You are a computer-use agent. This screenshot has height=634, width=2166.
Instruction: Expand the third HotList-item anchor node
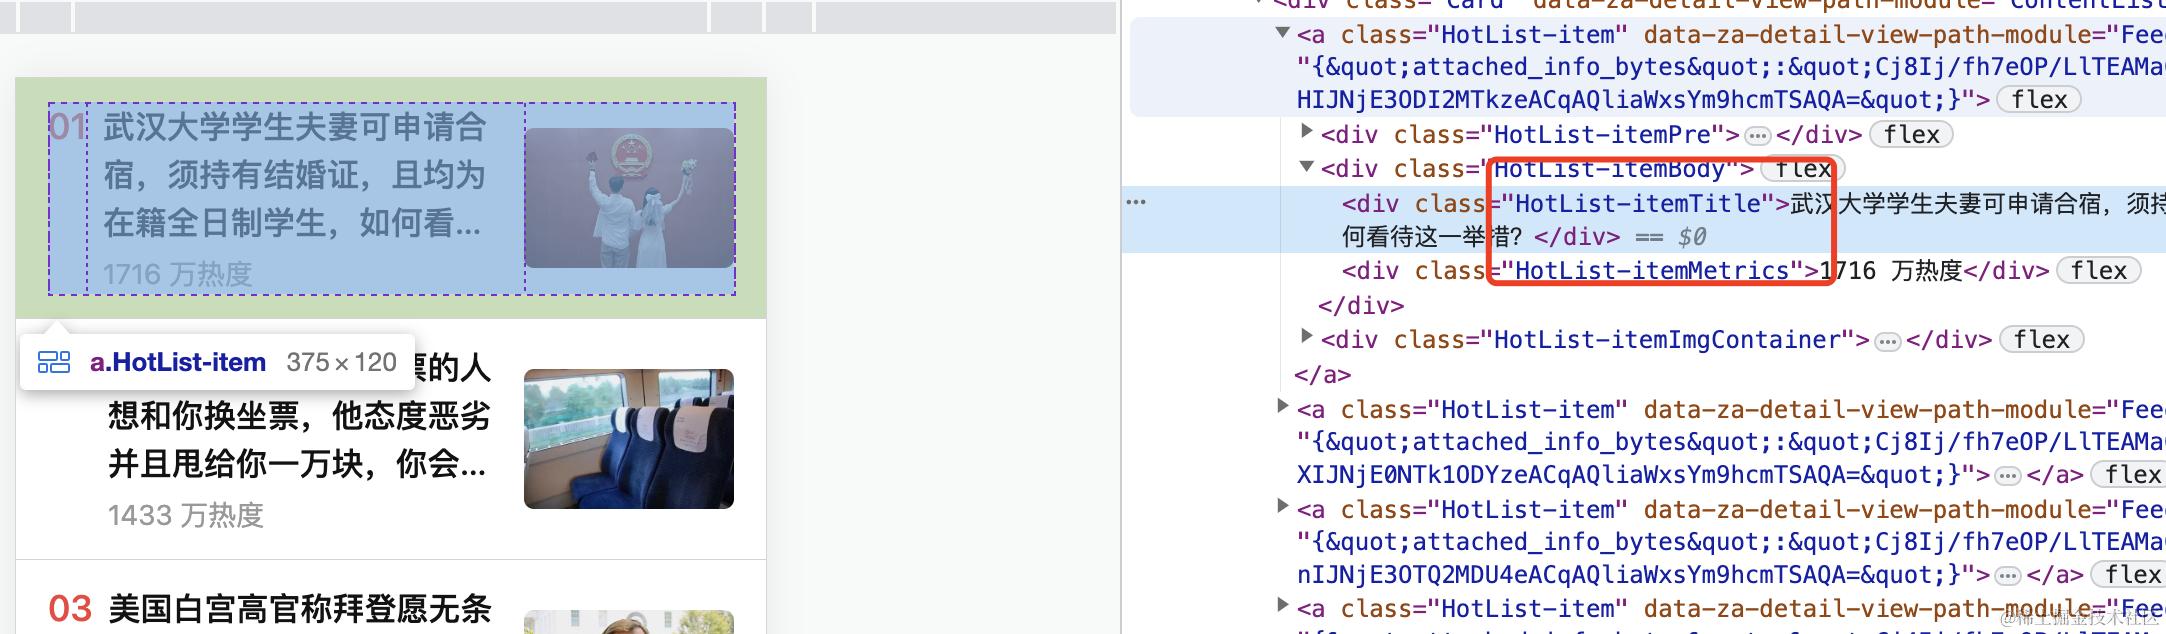(x=1282, y=506)
